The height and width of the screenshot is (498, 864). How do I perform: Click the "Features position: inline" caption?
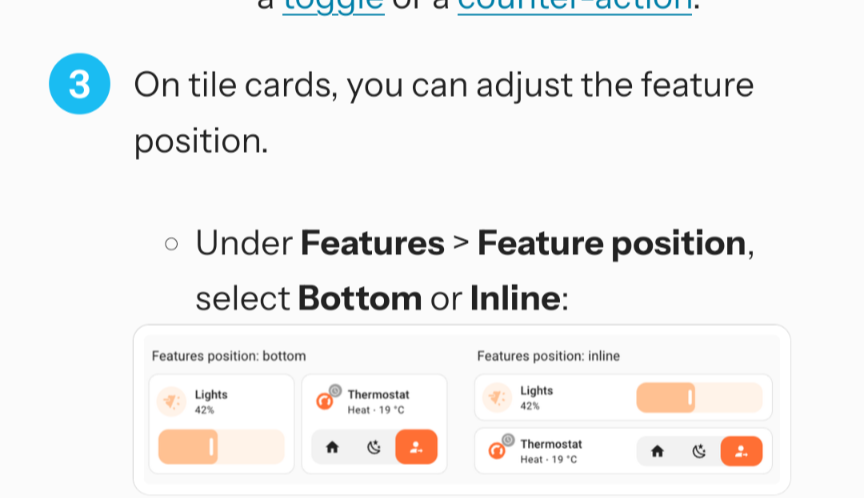point(548,356)
